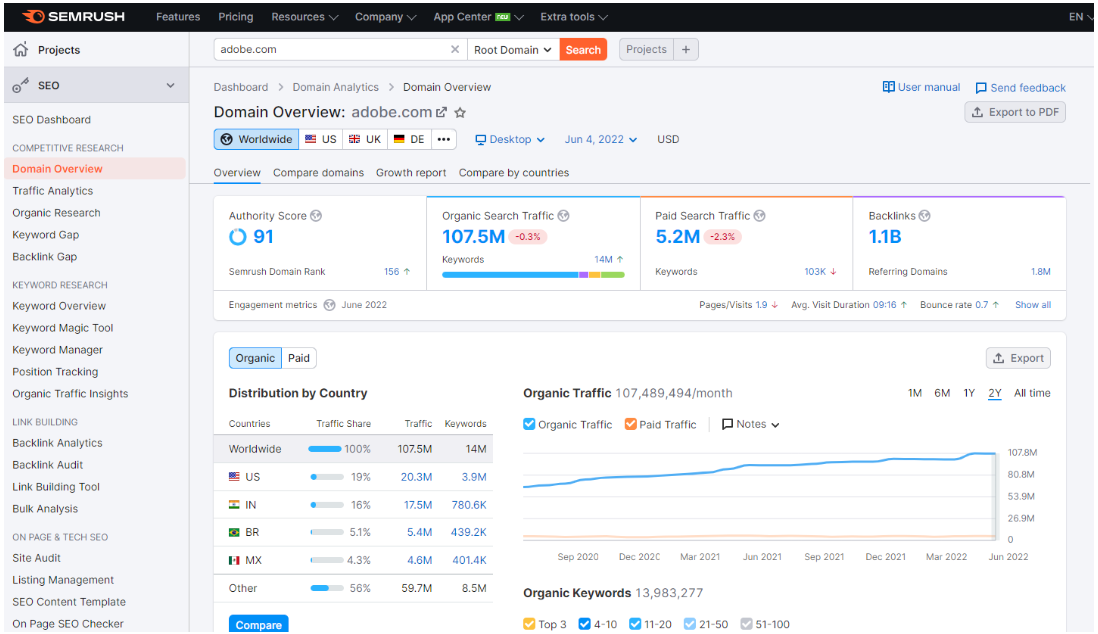Viewport: 1098px width, 634px height.
Task: Toggle the 21-50 keywords checkbox
Action: point(690,623)
